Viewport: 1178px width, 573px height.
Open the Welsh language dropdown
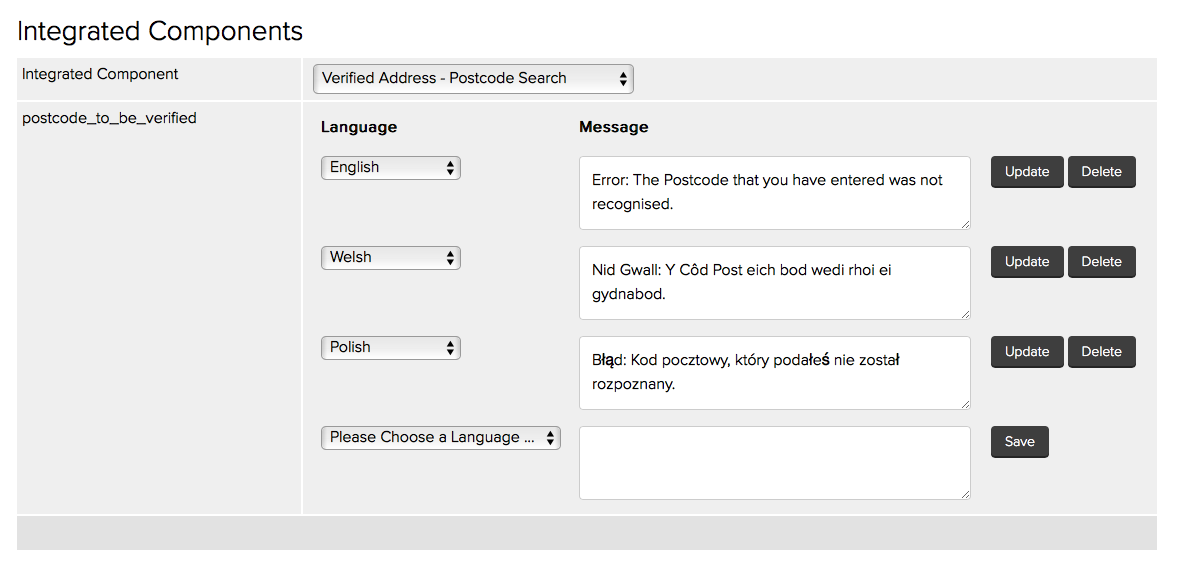(390, 257)
